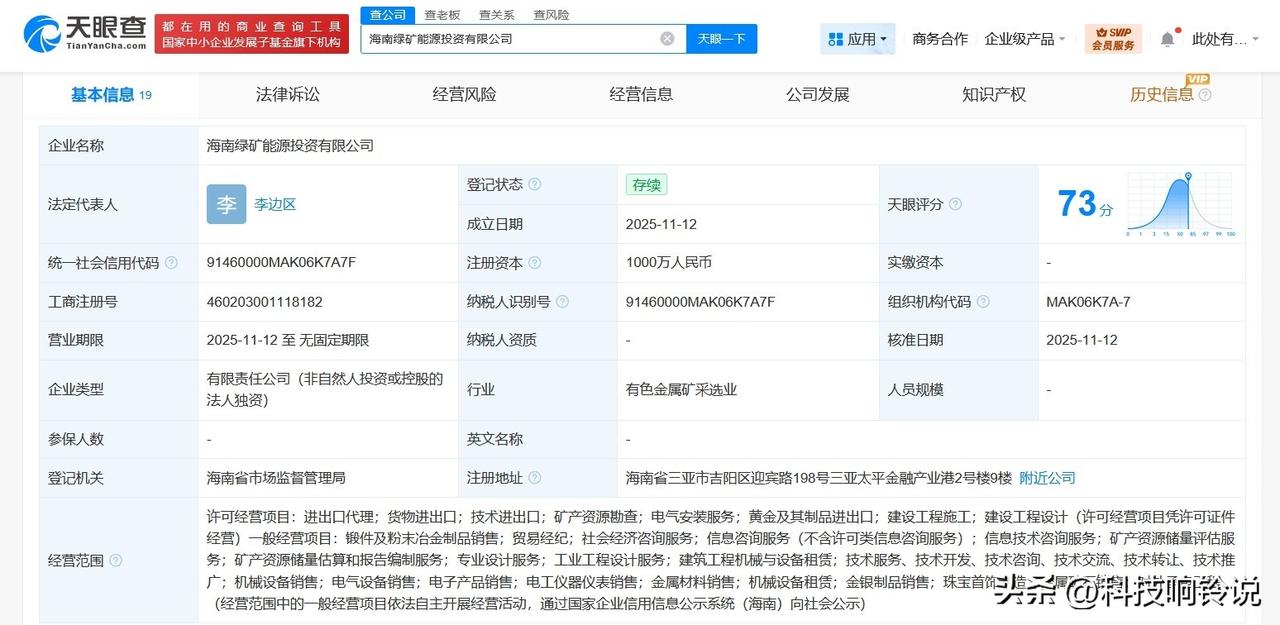Click the 73分 score trend chart
This screenshot has height=625, width=1280.
(1179, 200)
